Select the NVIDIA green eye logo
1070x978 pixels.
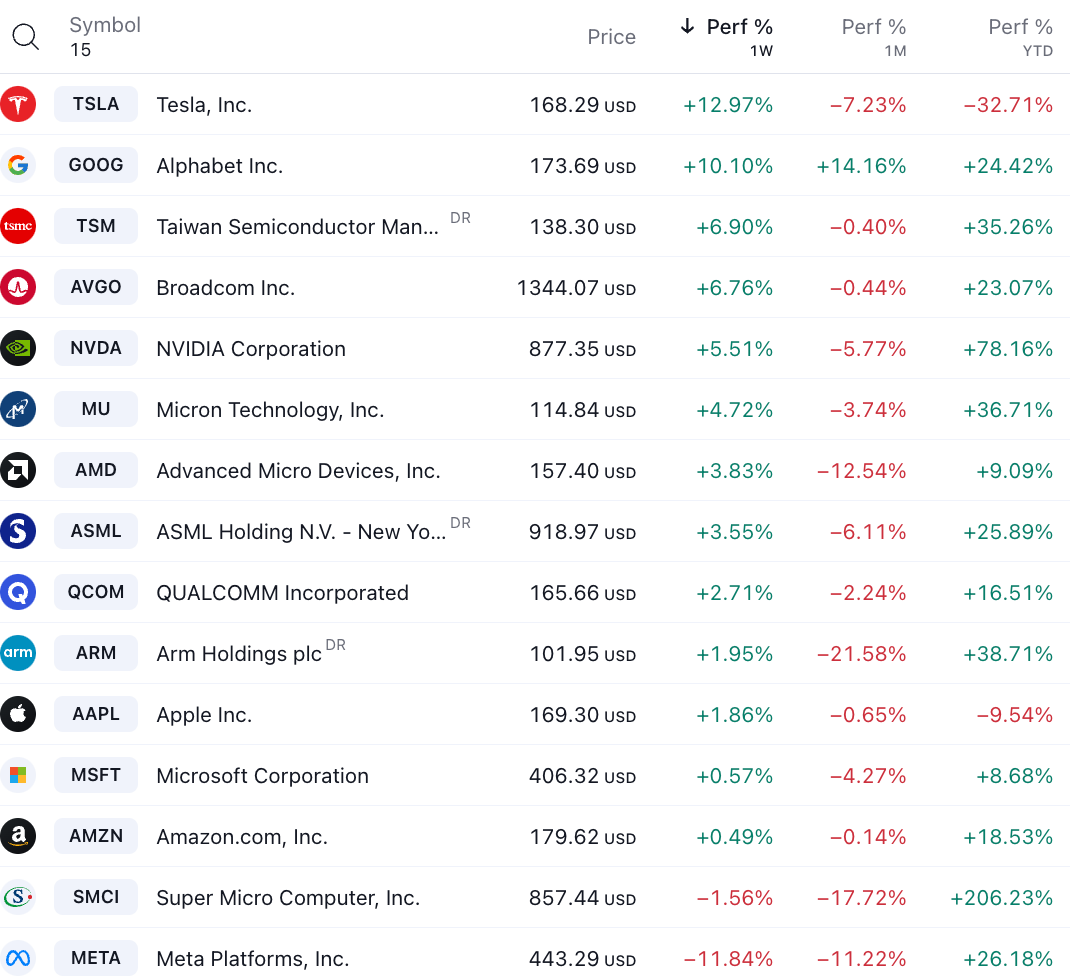pos(19,348)
